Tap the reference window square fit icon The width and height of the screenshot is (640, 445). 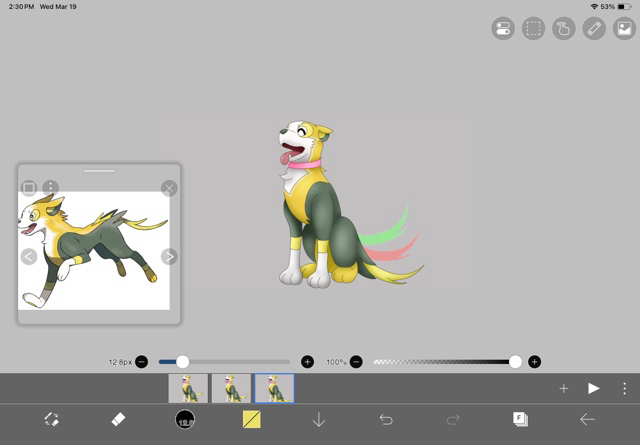coord(29,188)
